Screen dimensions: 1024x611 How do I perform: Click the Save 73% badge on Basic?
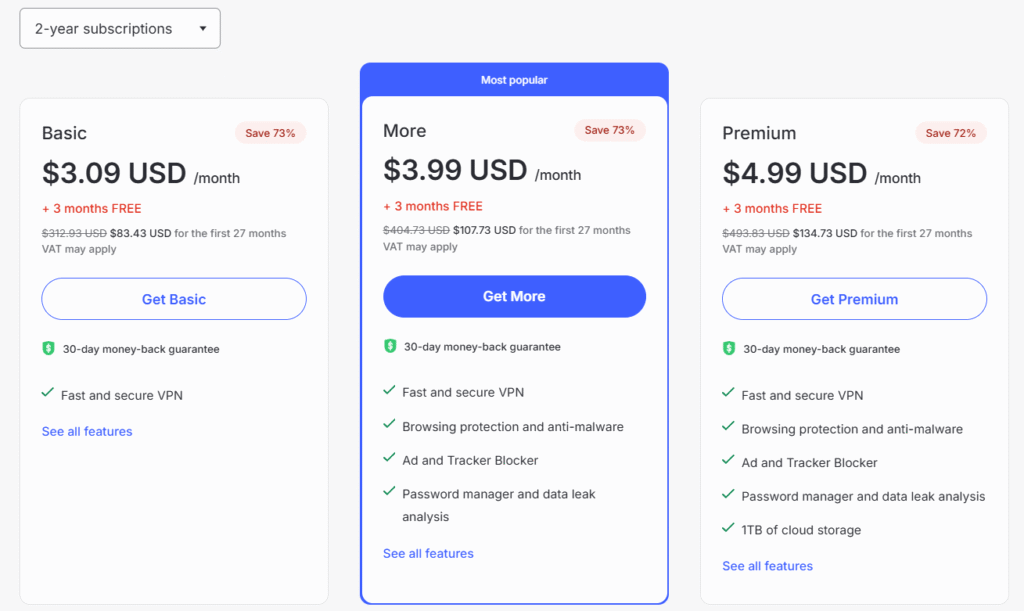click(270, 133)
